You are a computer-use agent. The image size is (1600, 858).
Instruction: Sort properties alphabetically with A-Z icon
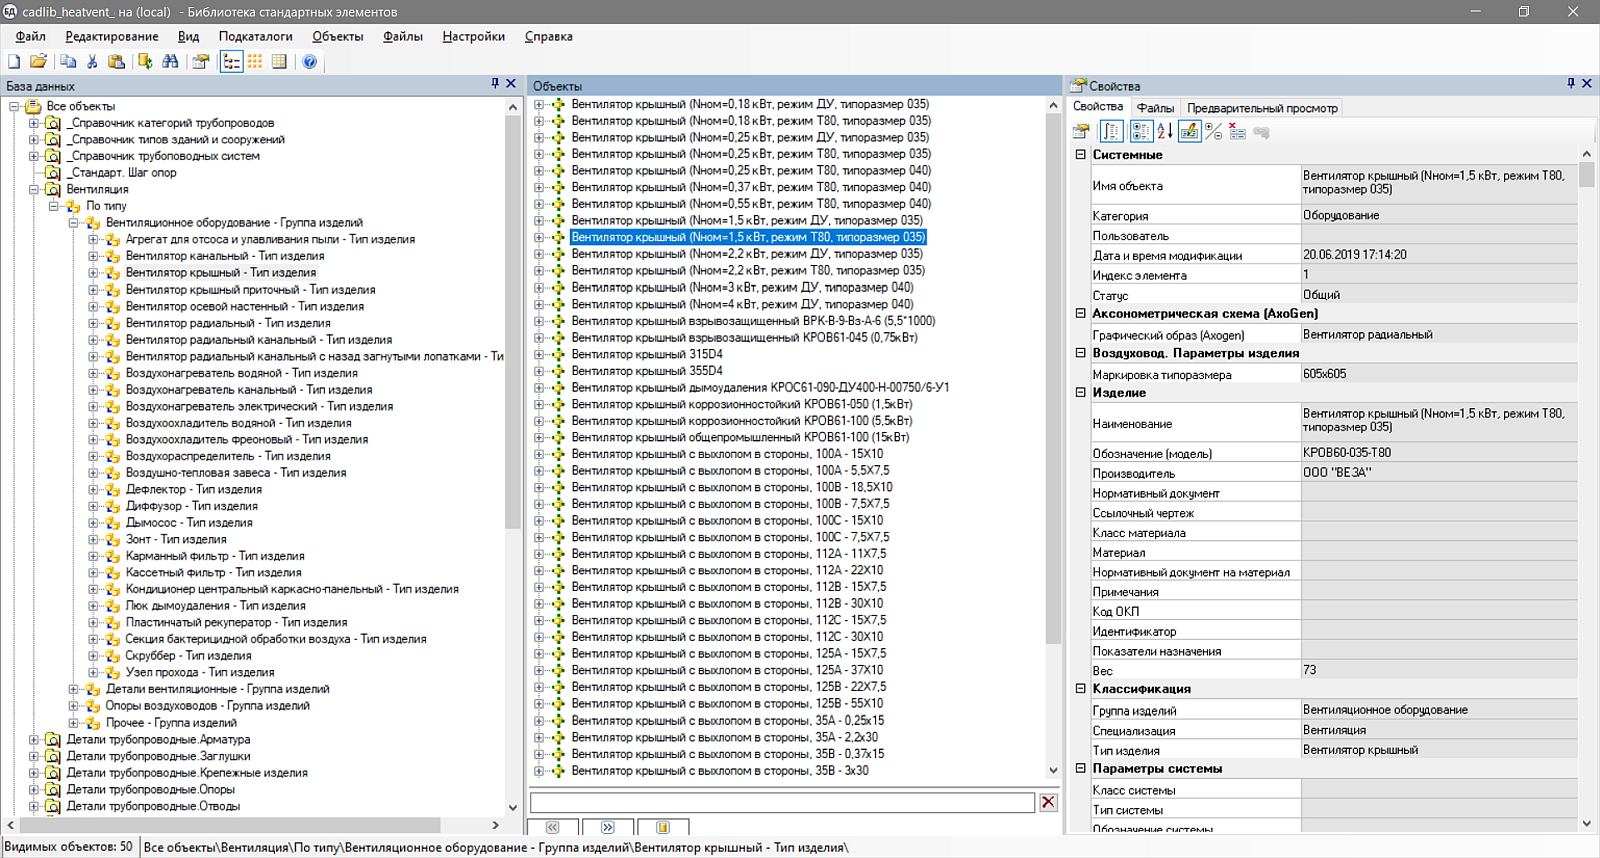pyautogui.click(x=1165, y=131)
